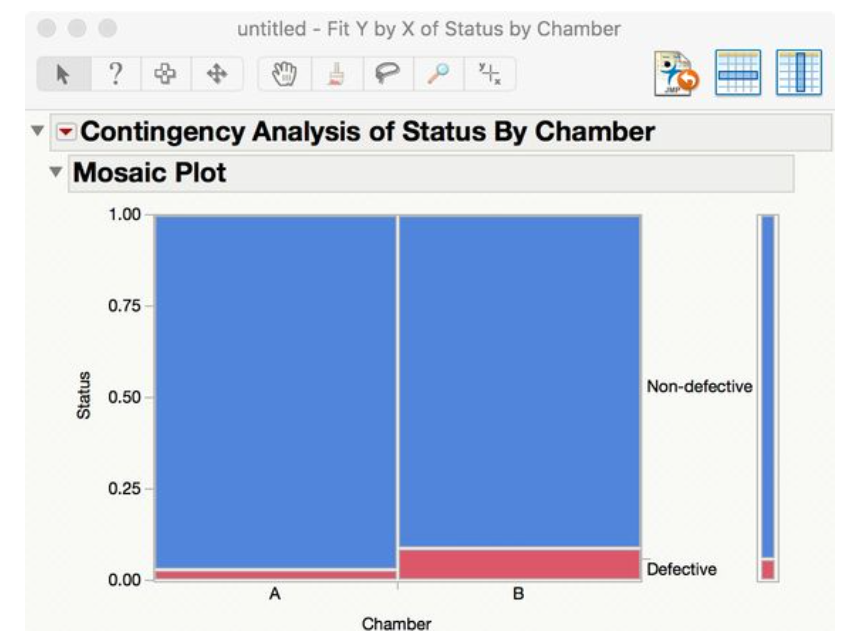This screenshot has width=861, height=631.
Task: Select the hand grabber tool
Action: coord(284,73)
